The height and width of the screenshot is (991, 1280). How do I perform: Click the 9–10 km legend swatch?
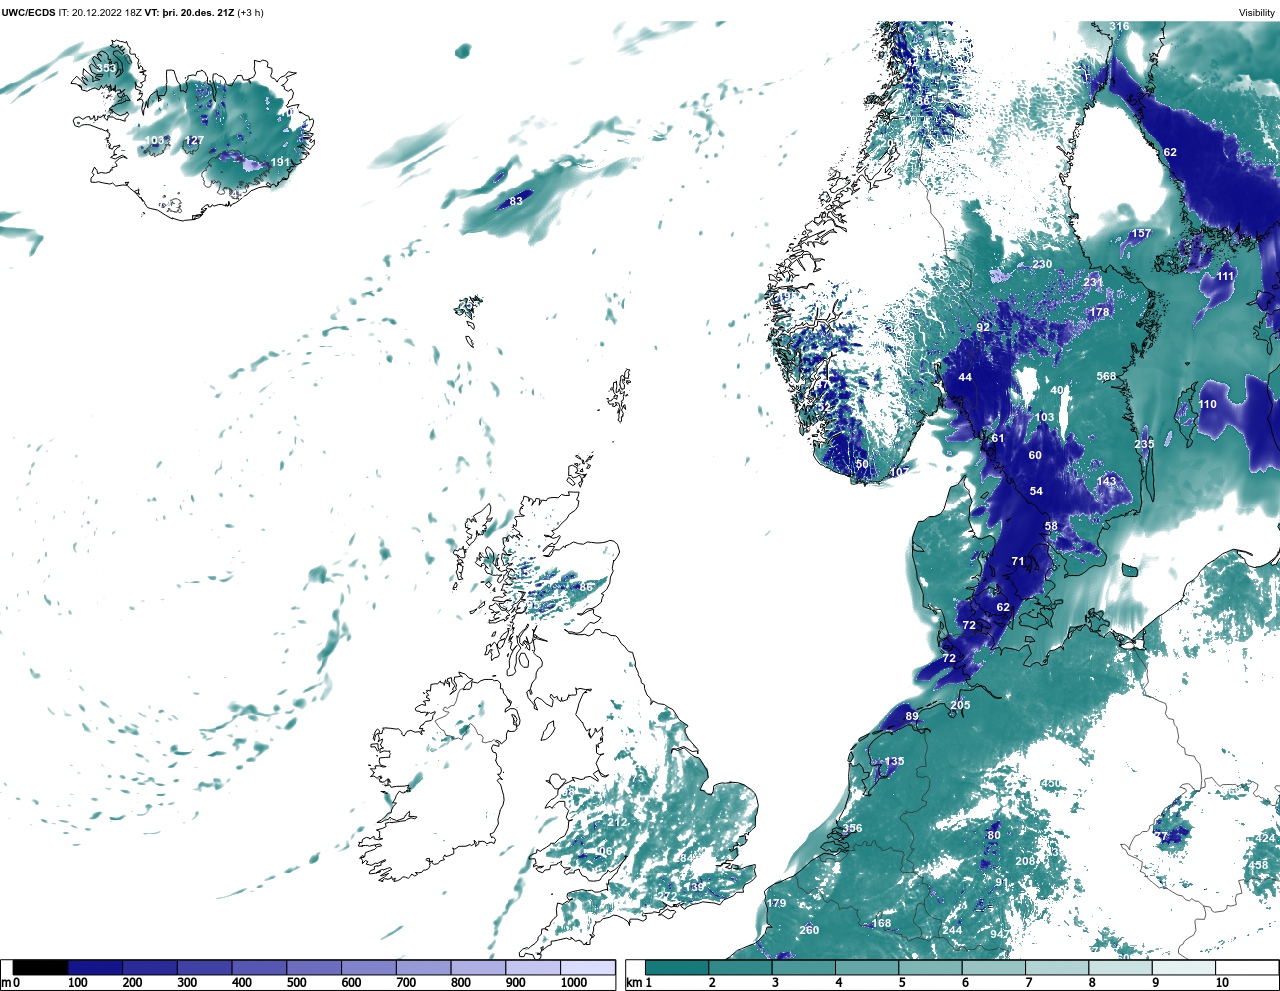click(1184, 967)
